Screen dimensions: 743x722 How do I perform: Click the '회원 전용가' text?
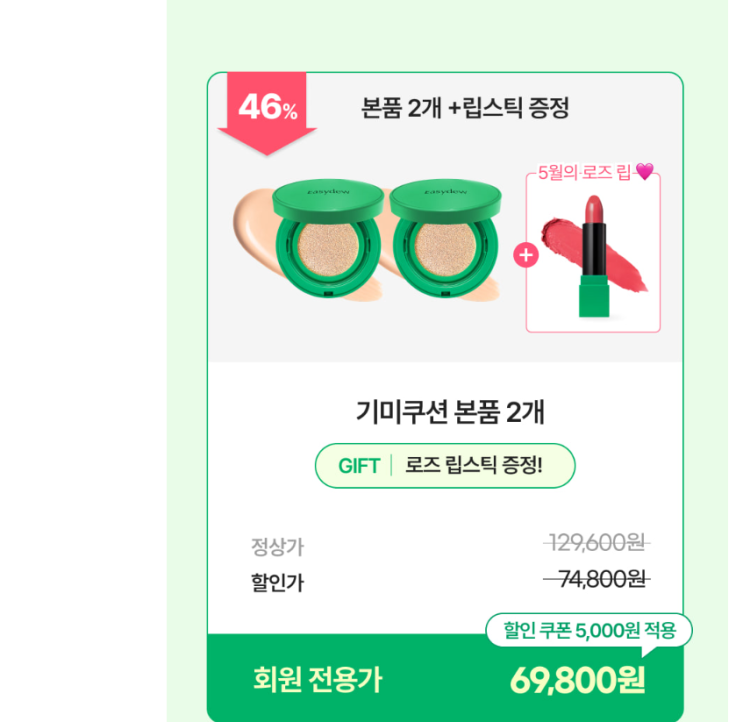317,680
